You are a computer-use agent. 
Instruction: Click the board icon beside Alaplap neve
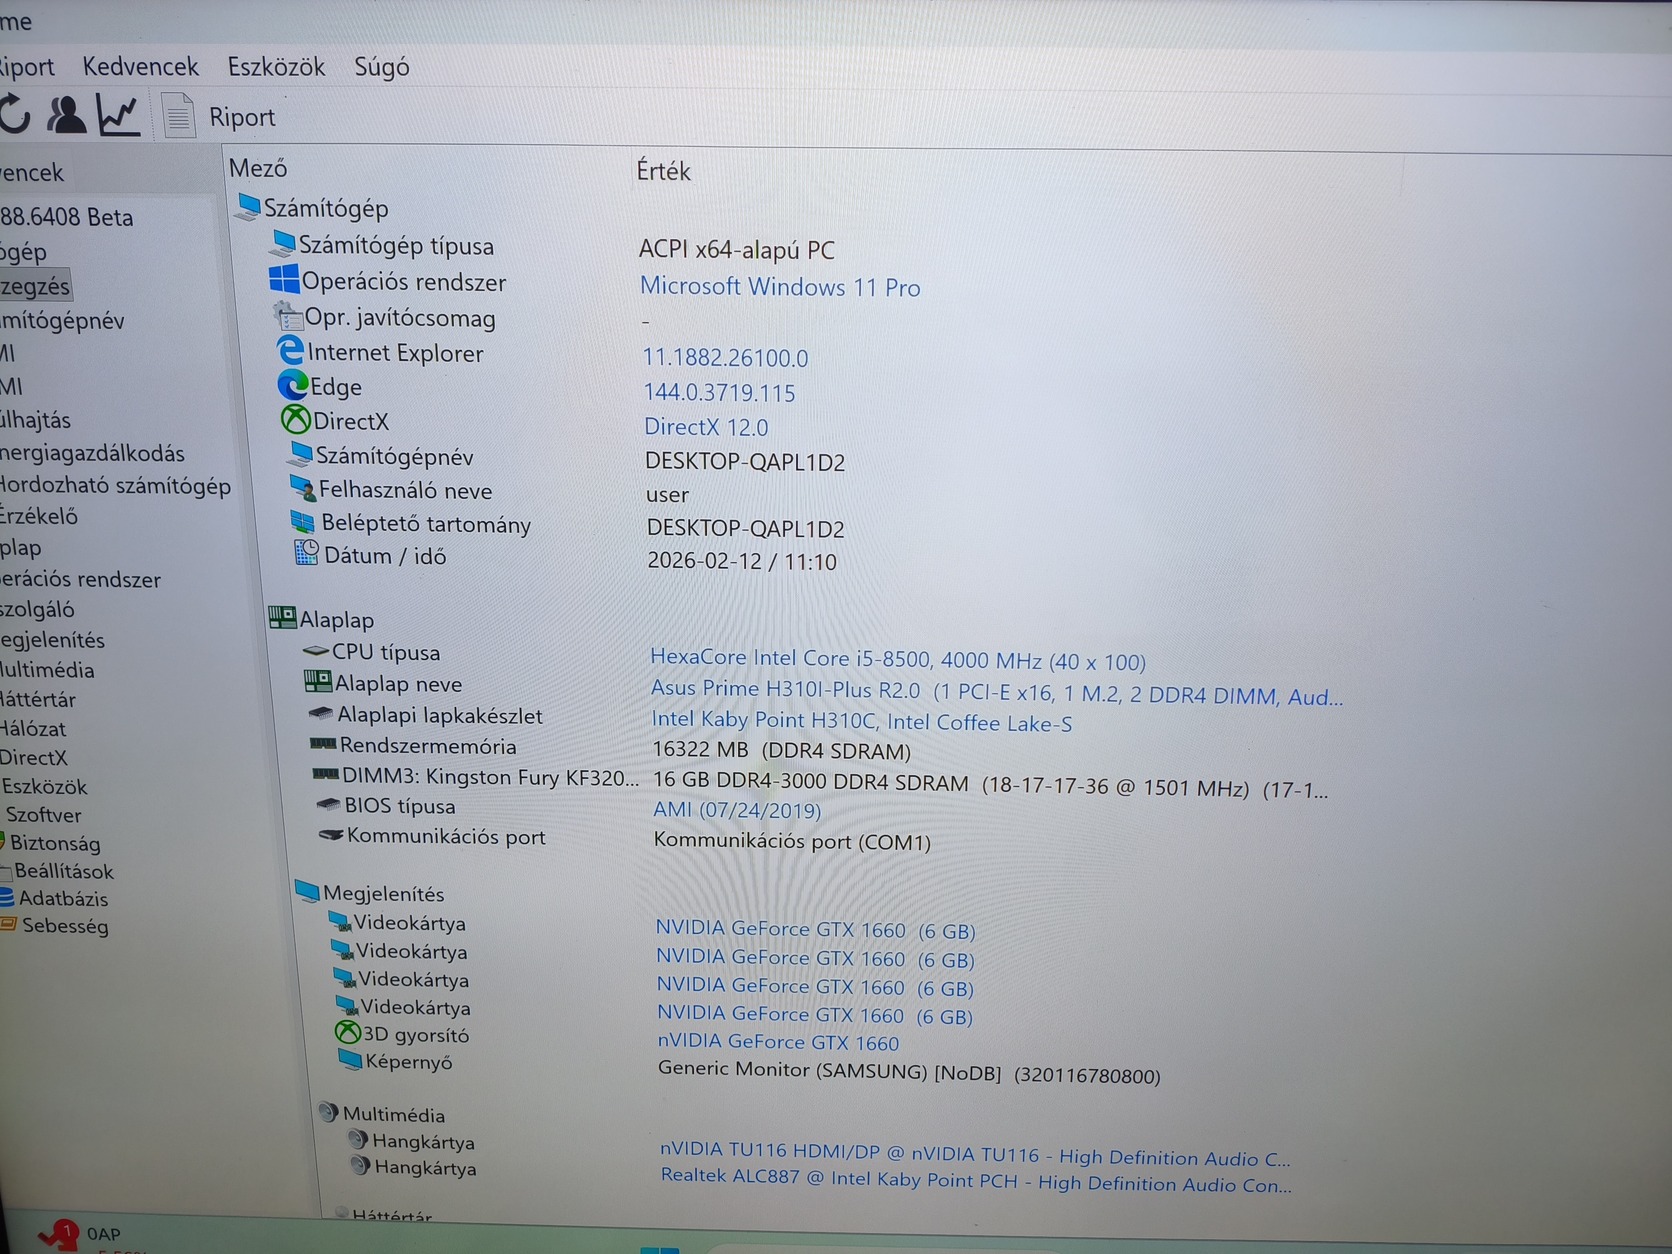click(x=318, y=682)
